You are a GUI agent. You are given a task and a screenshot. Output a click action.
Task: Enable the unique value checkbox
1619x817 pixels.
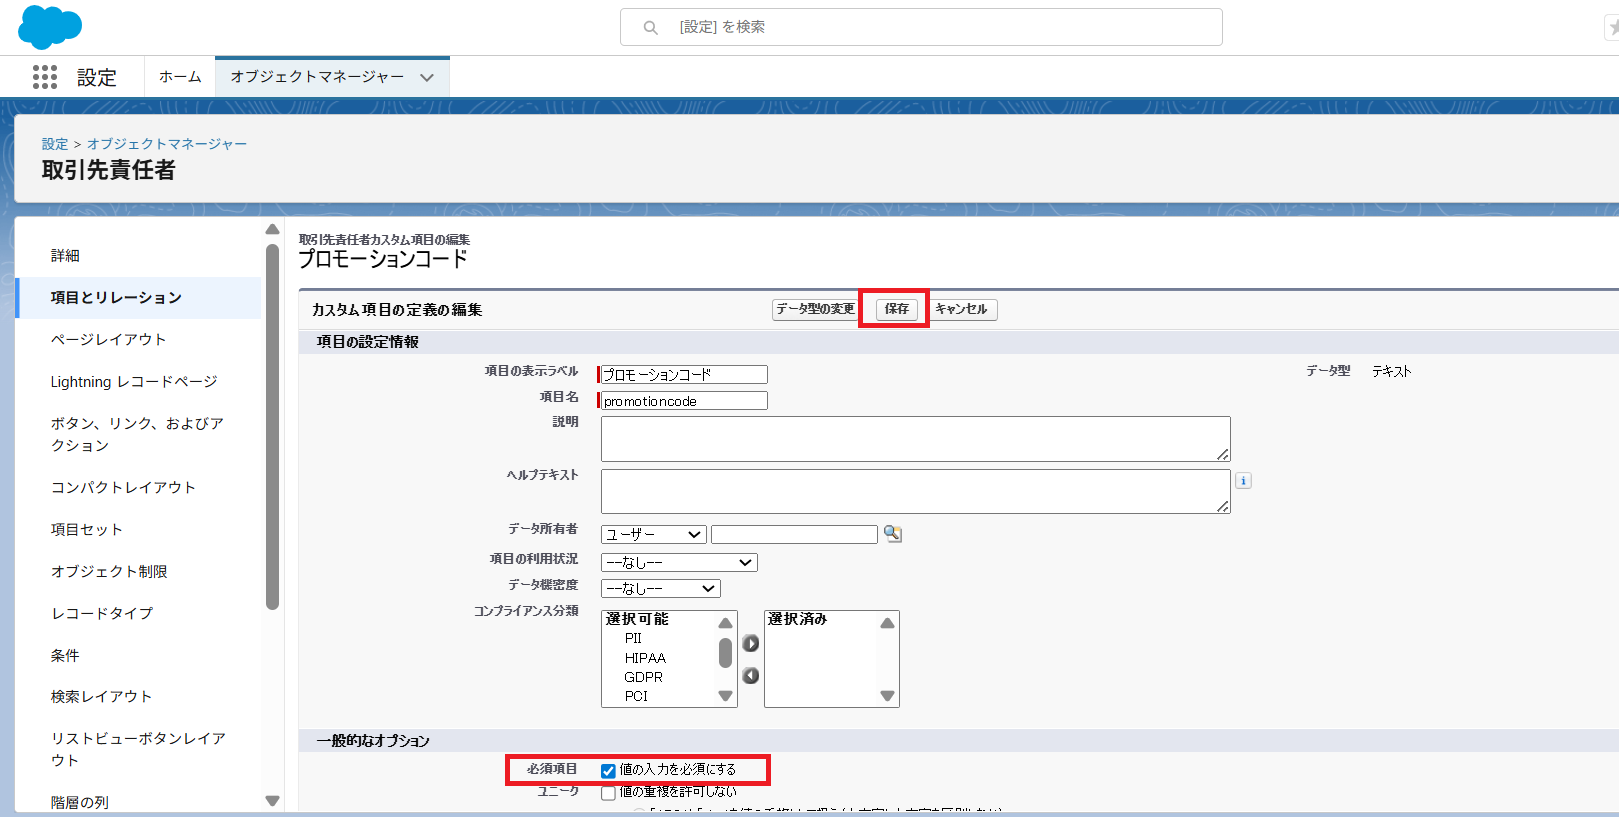tap(608, 793)
